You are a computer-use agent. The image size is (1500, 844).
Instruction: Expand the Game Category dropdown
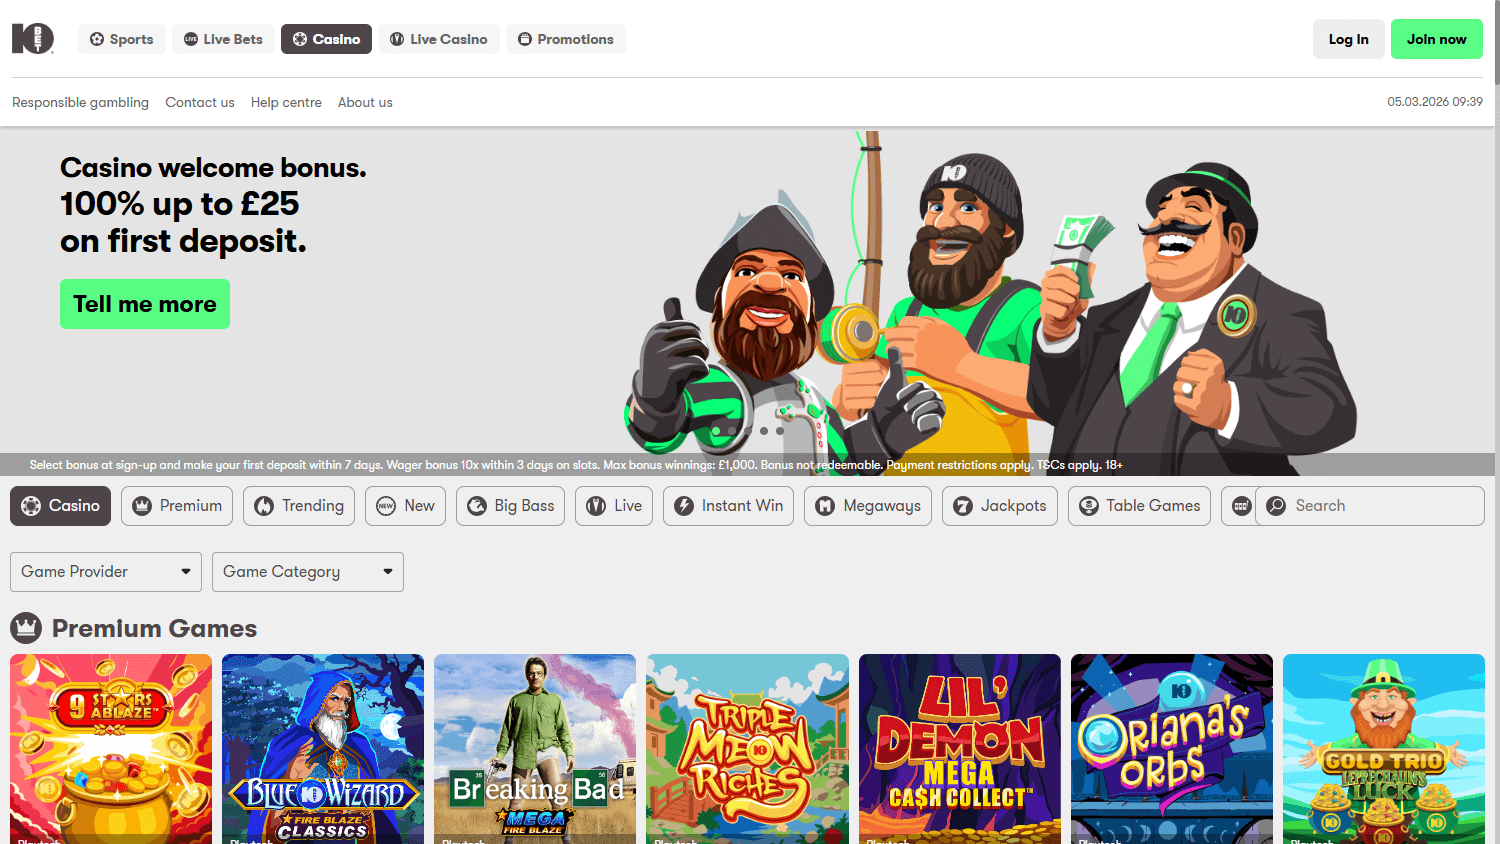click(x=307, y=571)
